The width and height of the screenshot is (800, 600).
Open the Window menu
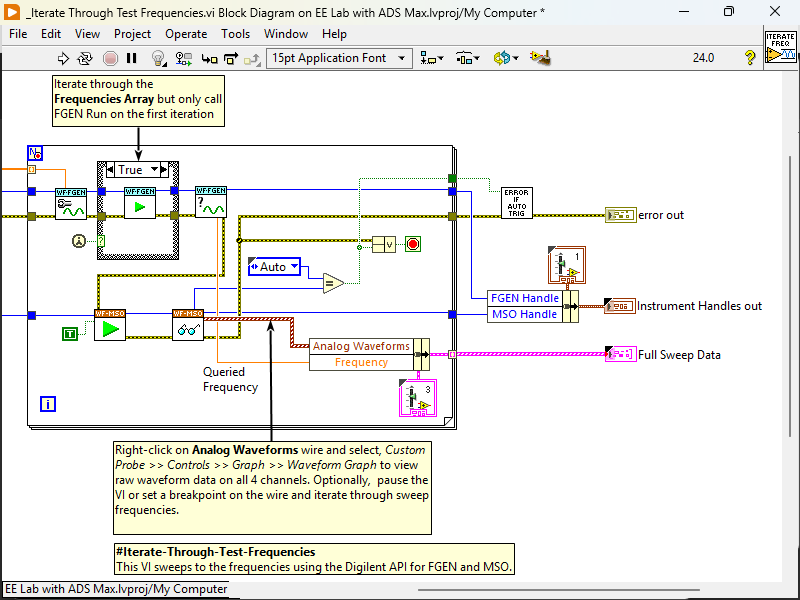[286, 34]
